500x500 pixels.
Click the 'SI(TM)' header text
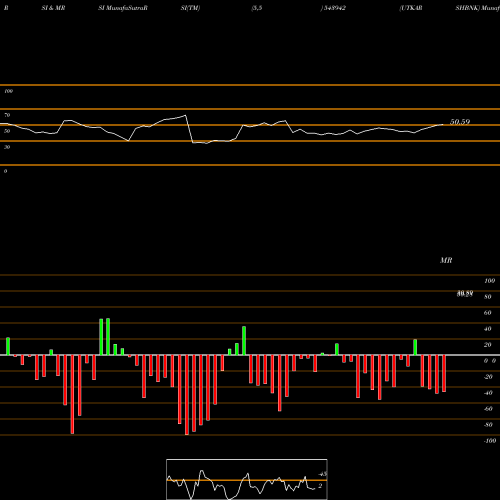coord(190,8)
